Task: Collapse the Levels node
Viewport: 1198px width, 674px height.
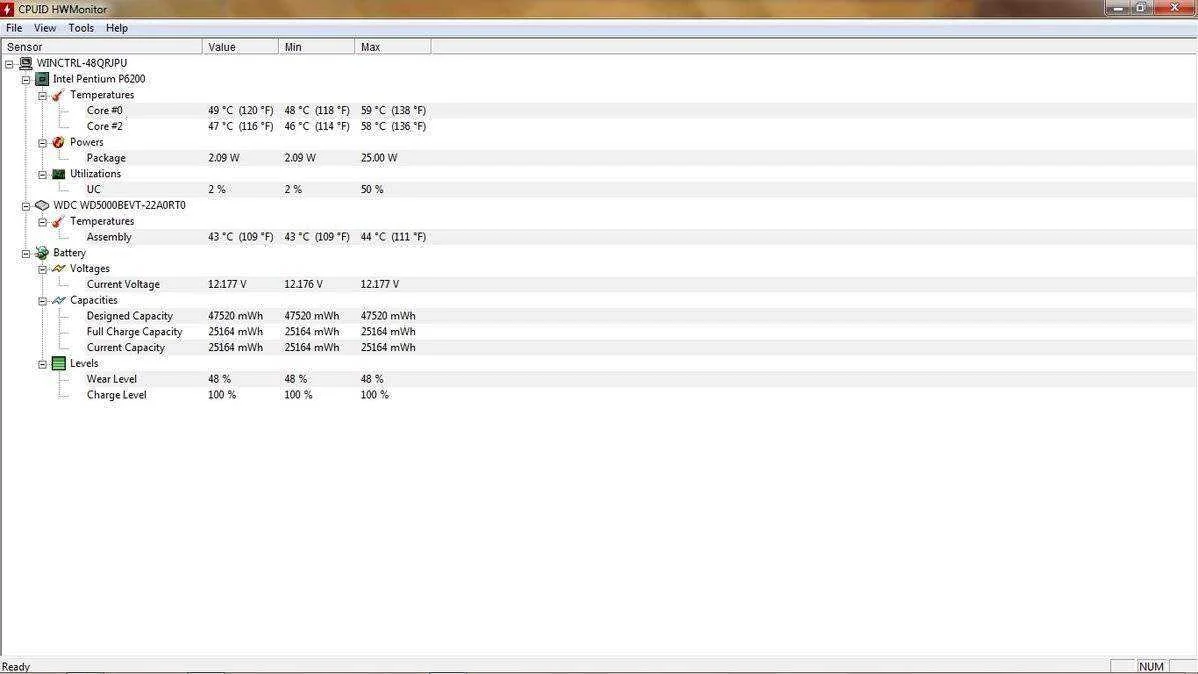Action: coord(43,365)
